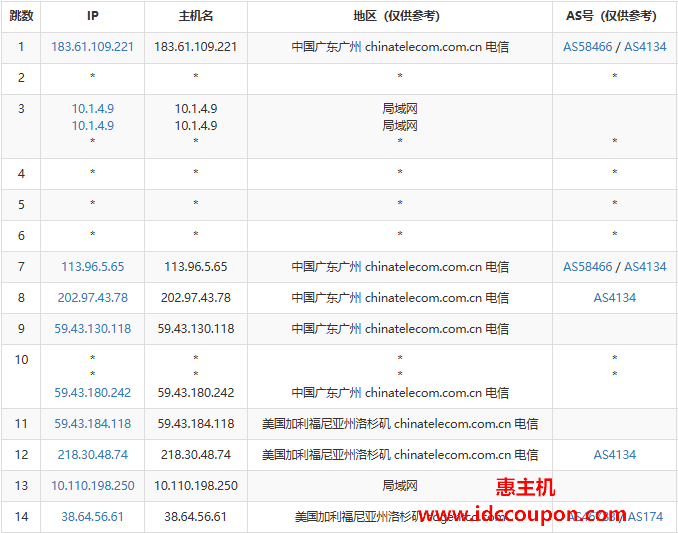Click AS4134 in the hop 12 row

coord(614,455)
